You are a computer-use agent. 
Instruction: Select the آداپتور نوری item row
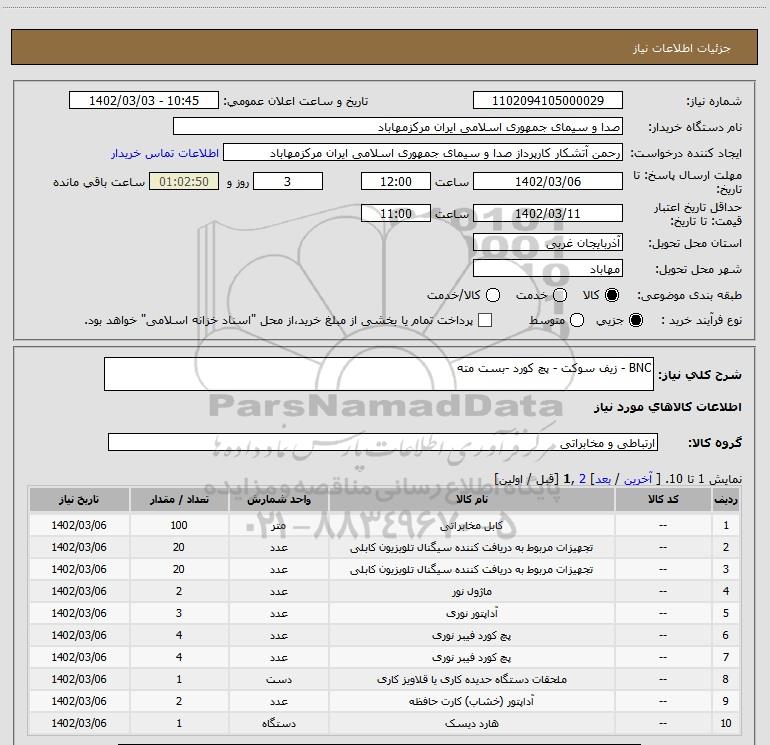pyautogui.click(x=384, y=613)
